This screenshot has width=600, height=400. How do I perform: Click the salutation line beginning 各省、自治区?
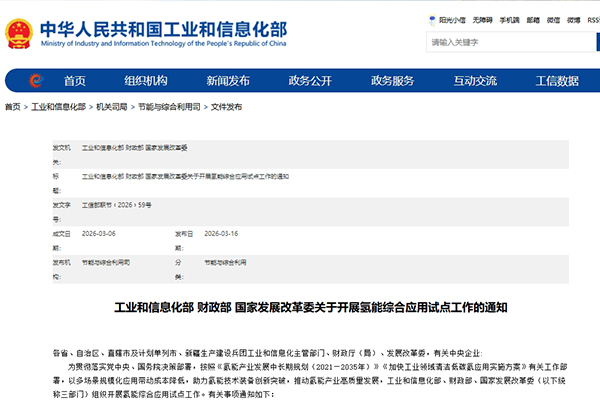coord(268,353)
